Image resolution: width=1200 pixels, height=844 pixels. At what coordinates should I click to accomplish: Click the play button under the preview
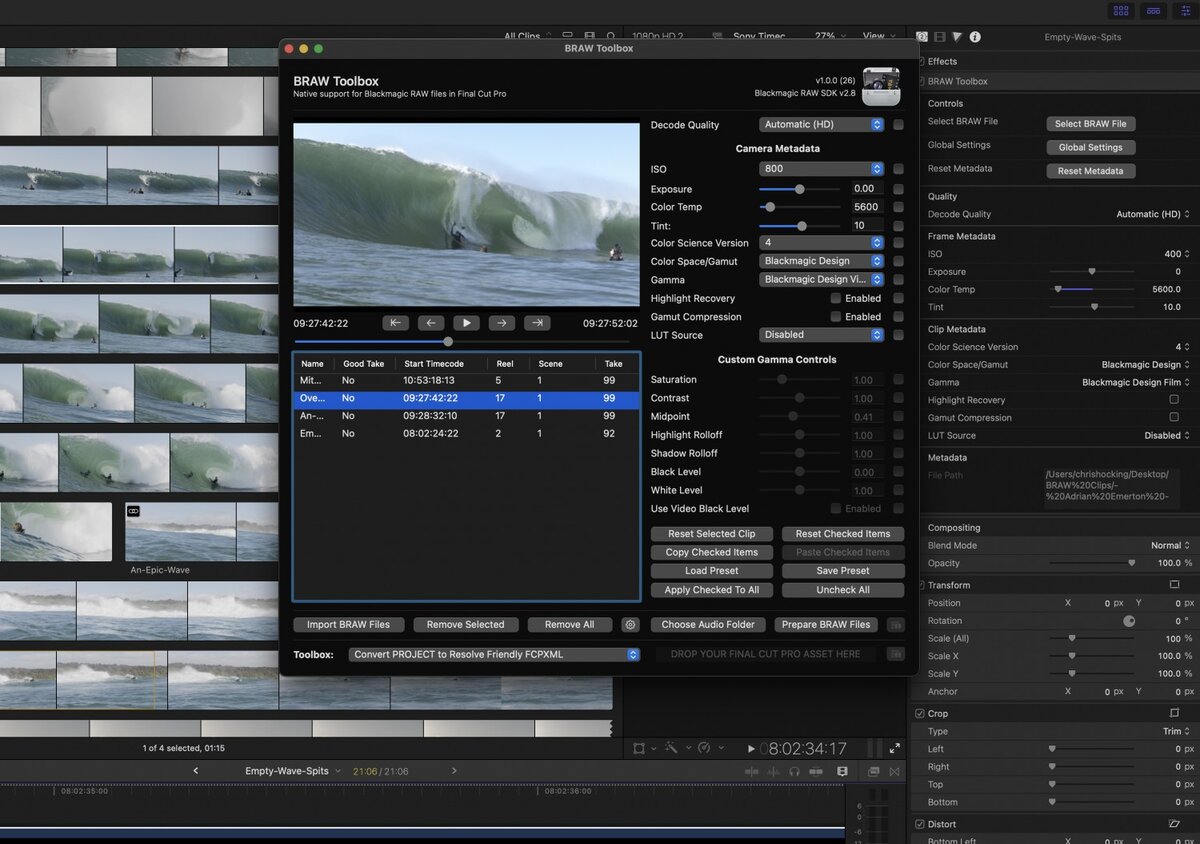point(466,323)
